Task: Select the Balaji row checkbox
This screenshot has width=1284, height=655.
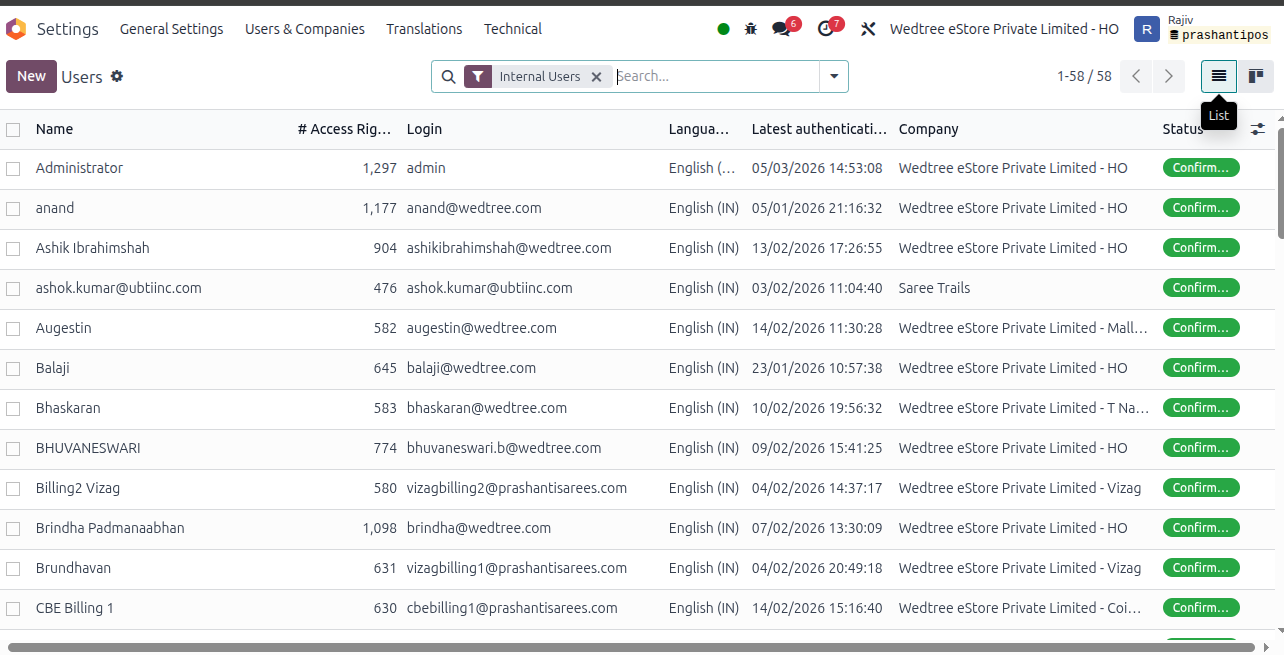Action: tap(13, 369)
